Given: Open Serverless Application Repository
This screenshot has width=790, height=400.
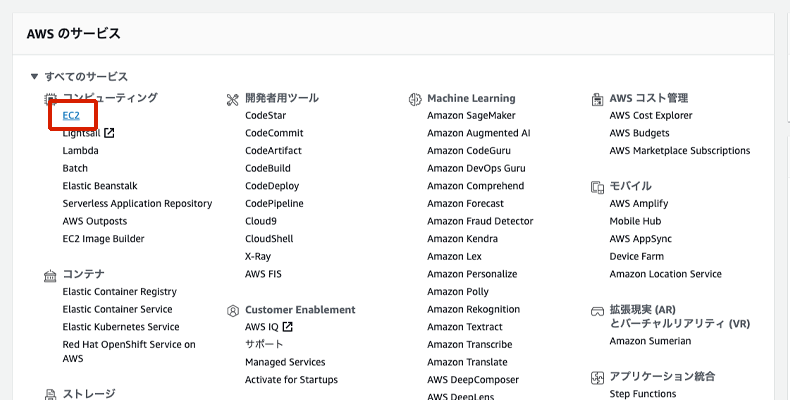Looking at the screenshot, I should pyautogui.click(x=137, y=204).
